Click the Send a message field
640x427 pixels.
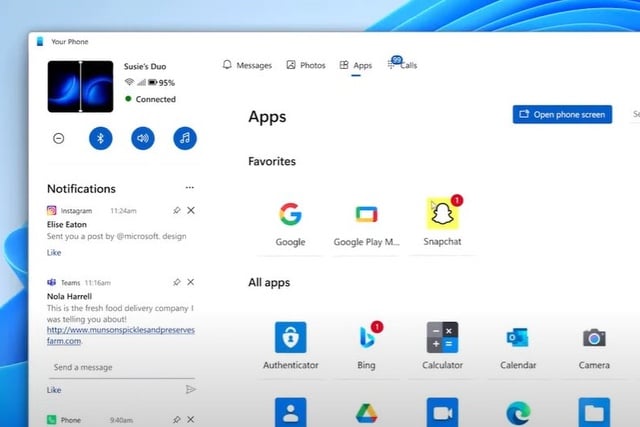click(x=110, y=367)
